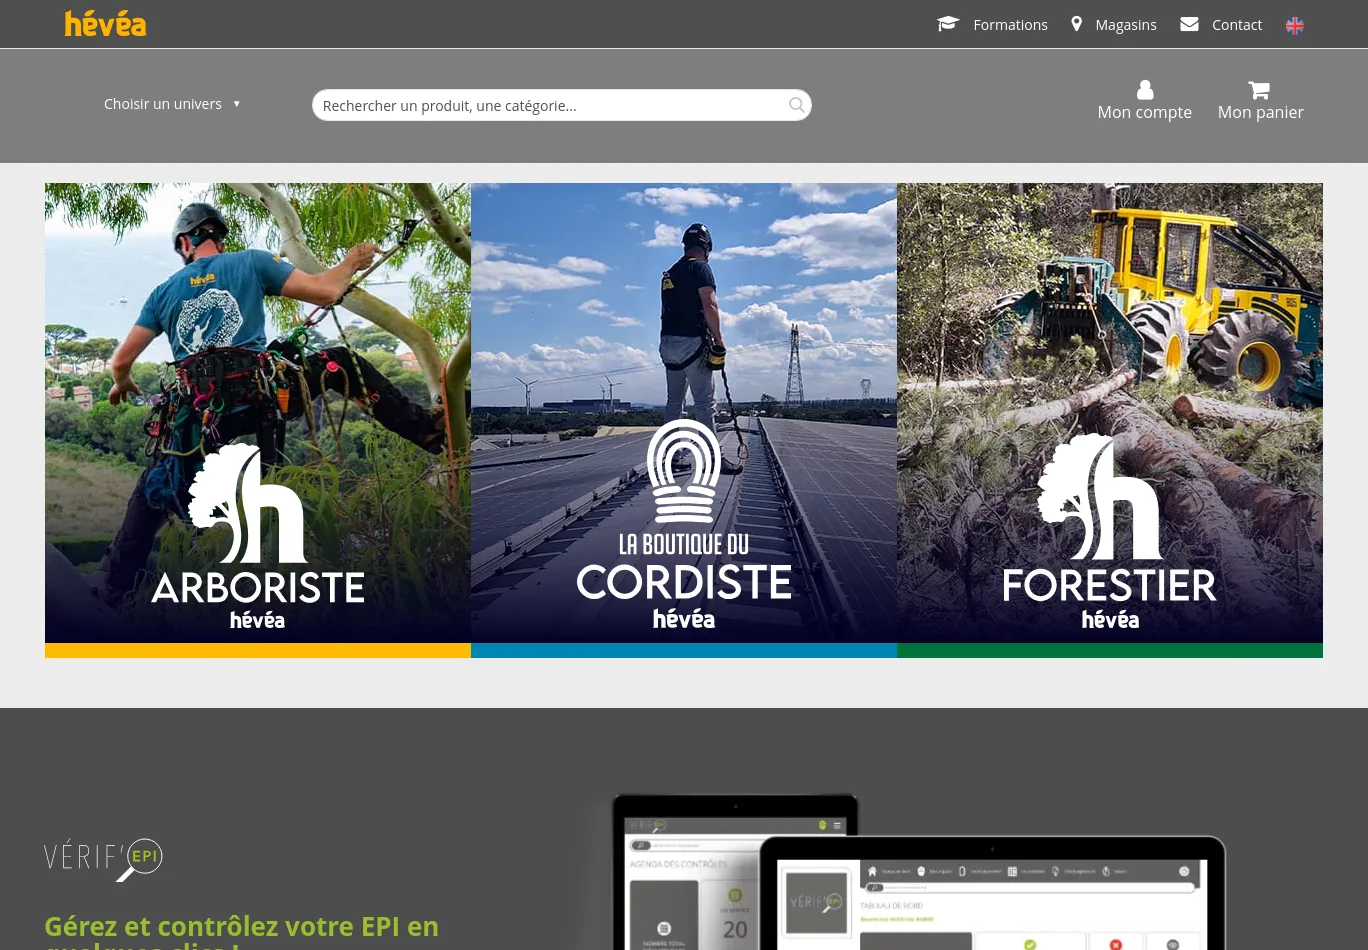
Task: Open the Mon compte label link
Action: 1145,112
